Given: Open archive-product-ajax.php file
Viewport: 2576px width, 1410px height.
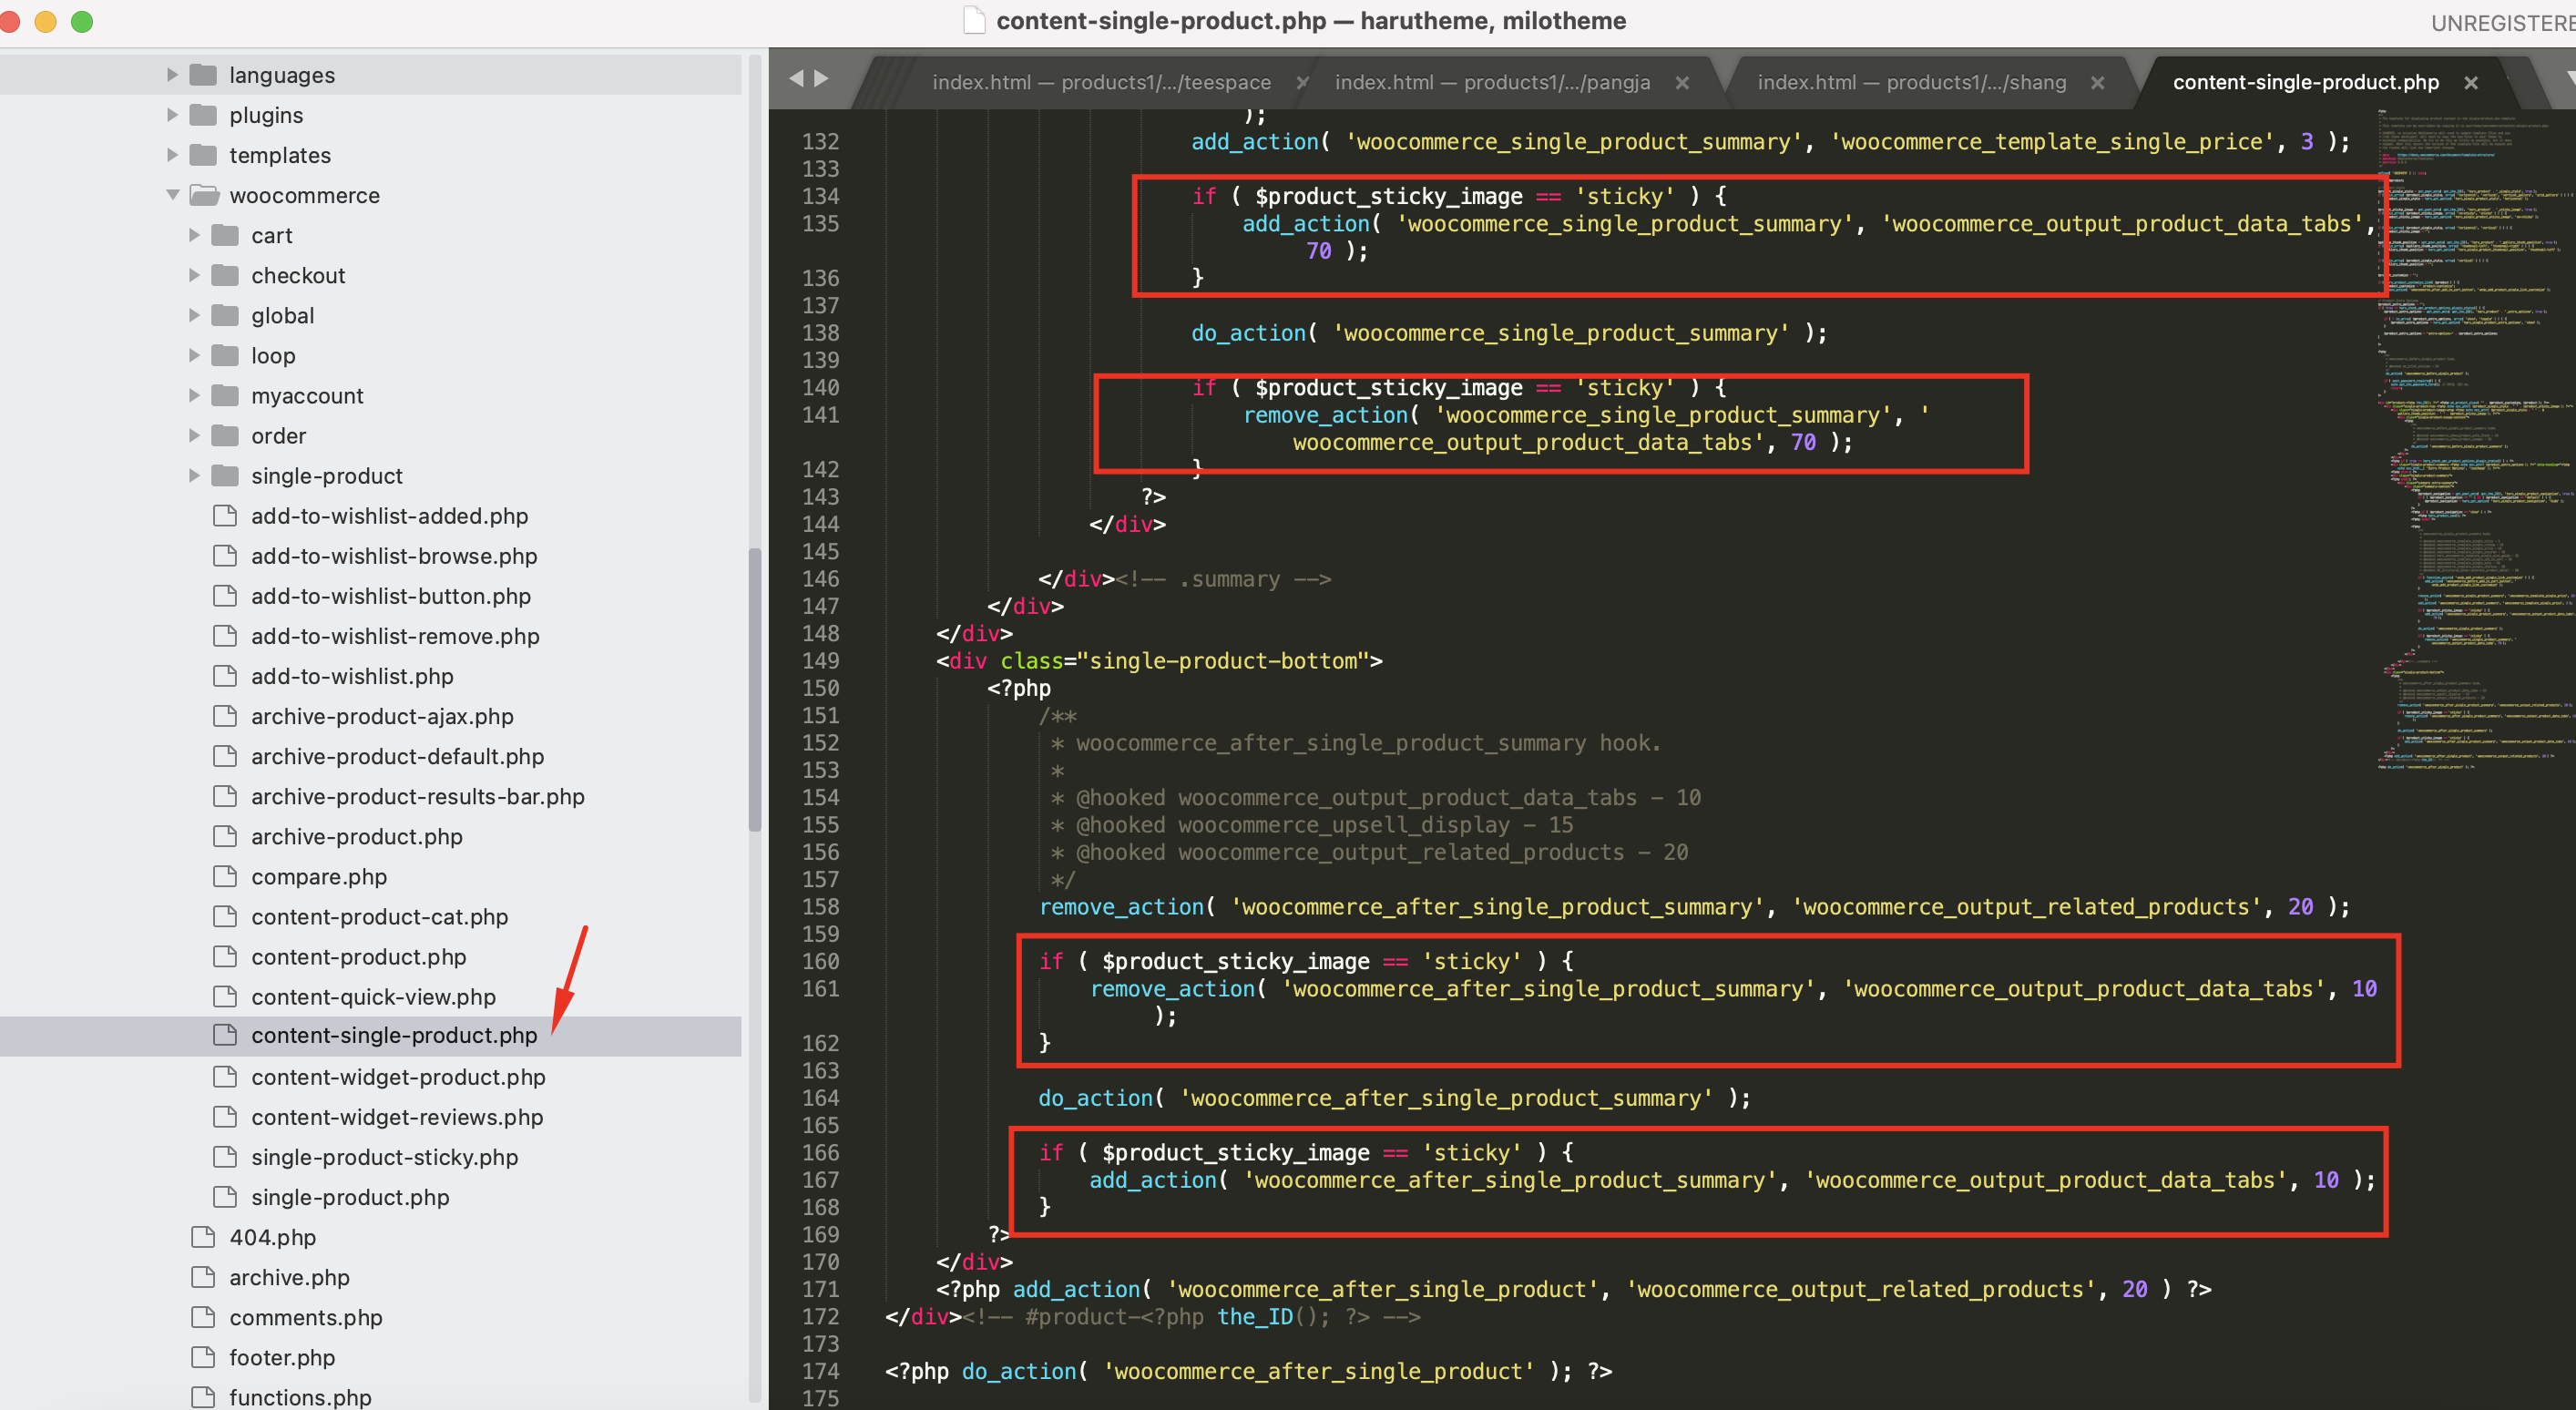Looking at the screenshot, I should click(382, 716).
